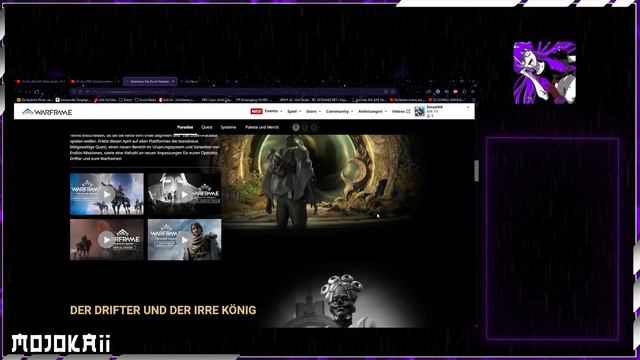Open the Events dropdown menu
Viewport: 640px width, 360px height.
coord(273,111)
